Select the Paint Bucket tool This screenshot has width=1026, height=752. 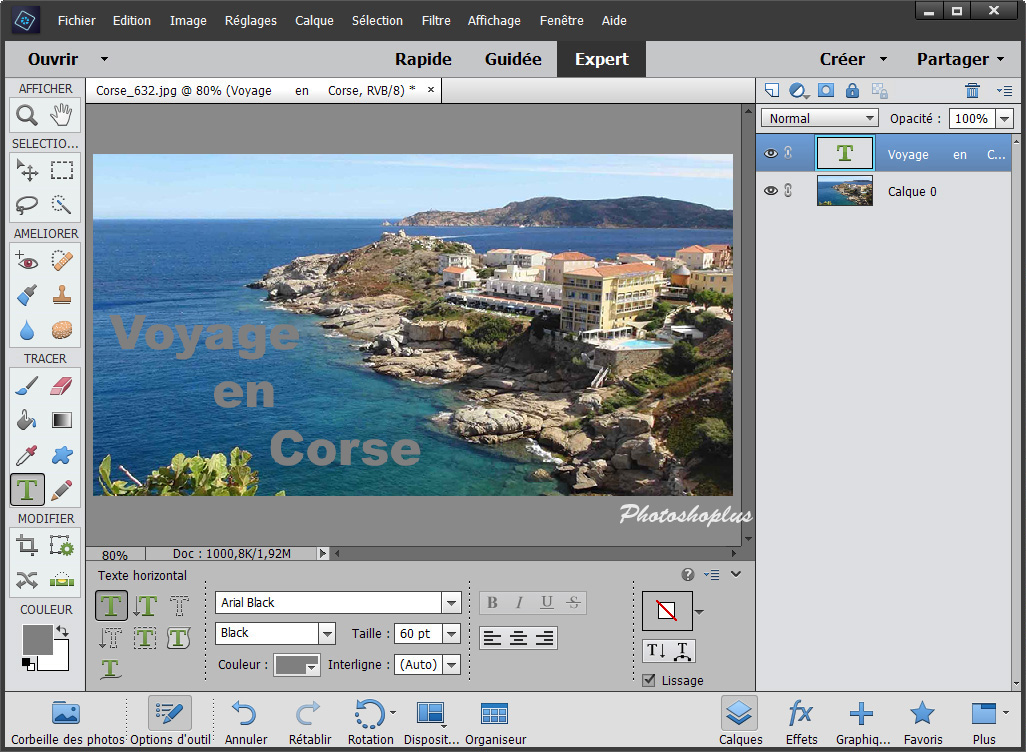[27, 421]
